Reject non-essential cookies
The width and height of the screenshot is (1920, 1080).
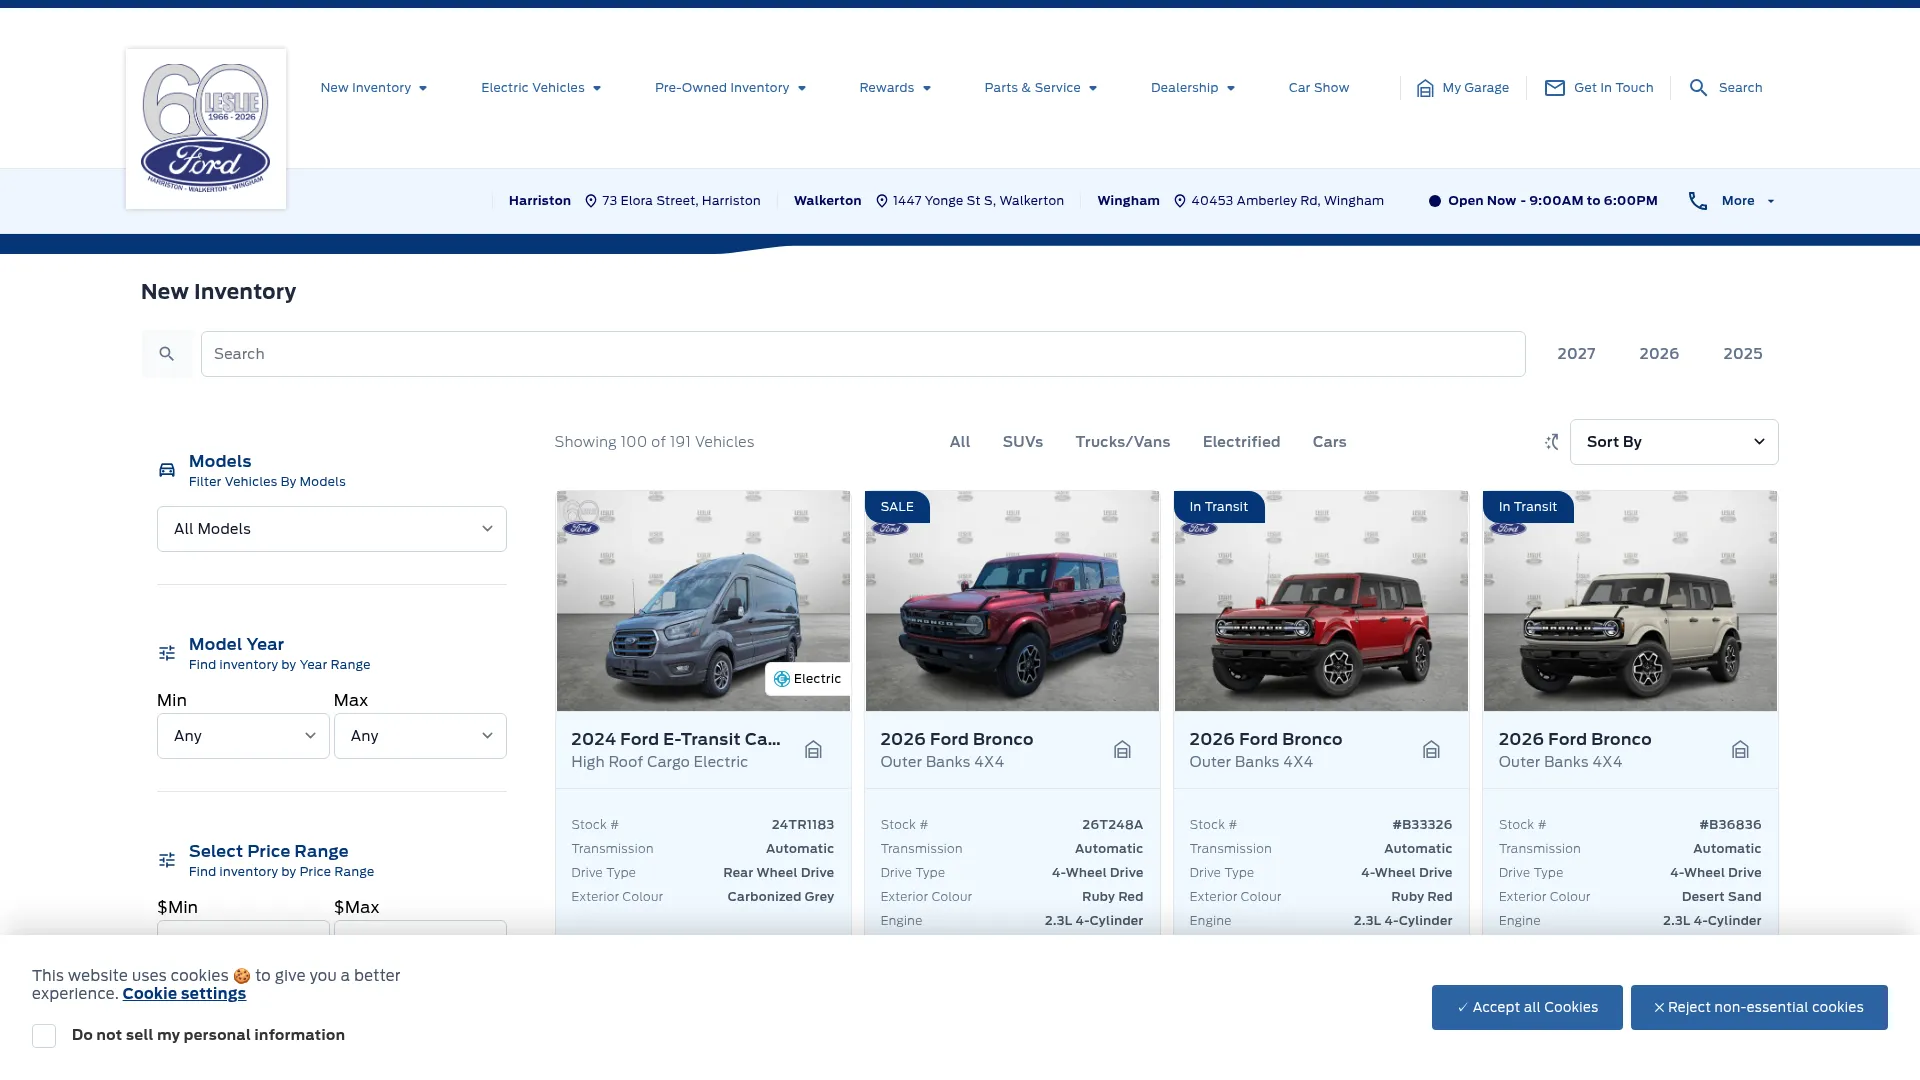(x=1759, y=1008)
